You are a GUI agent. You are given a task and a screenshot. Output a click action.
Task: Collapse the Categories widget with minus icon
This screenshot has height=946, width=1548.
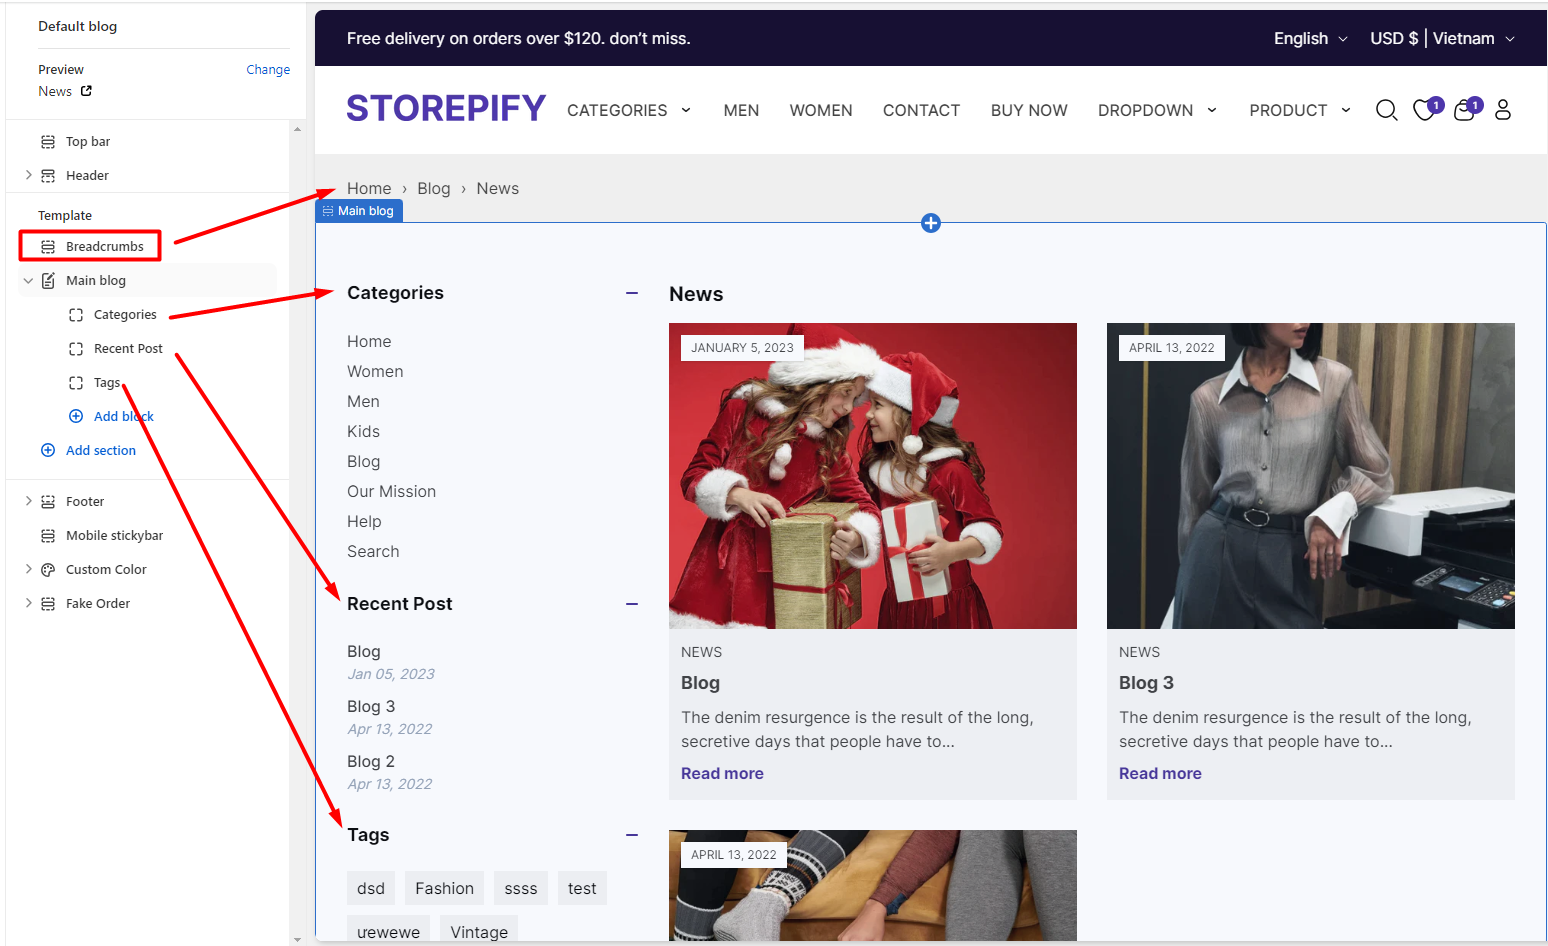[x=632, y=293]
